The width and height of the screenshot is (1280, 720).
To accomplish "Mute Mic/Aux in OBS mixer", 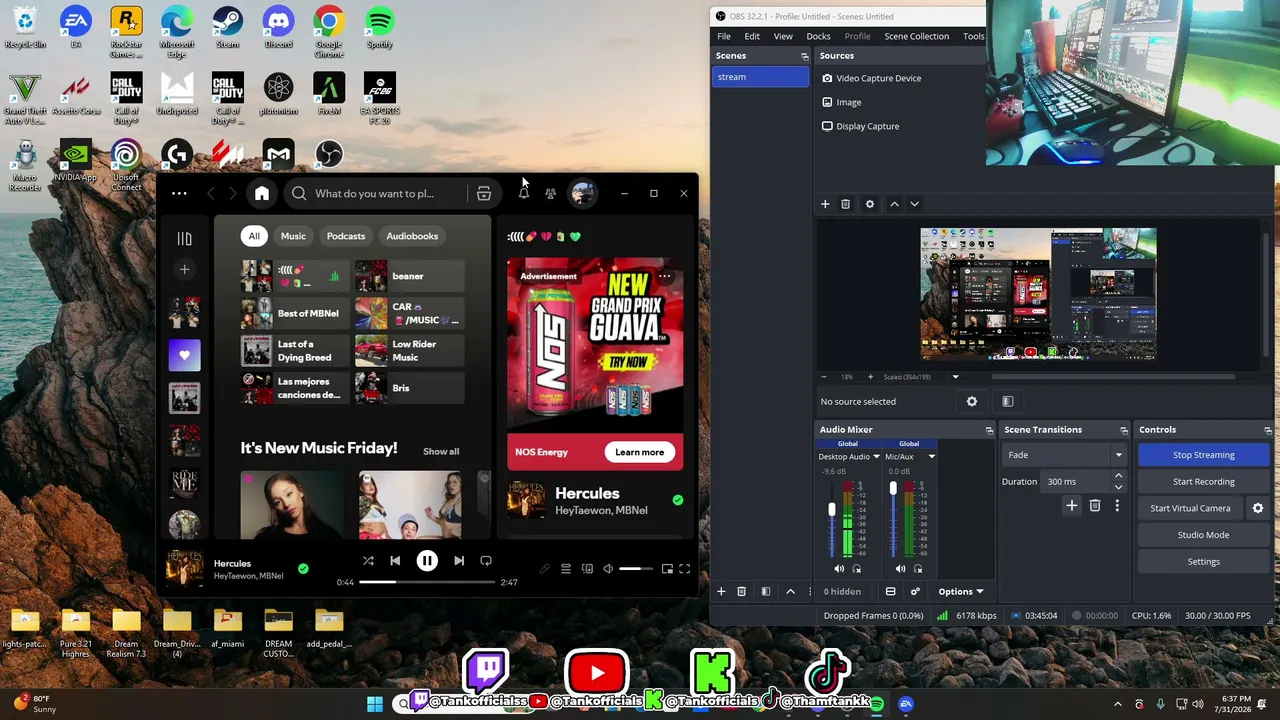I will point(900,569).
